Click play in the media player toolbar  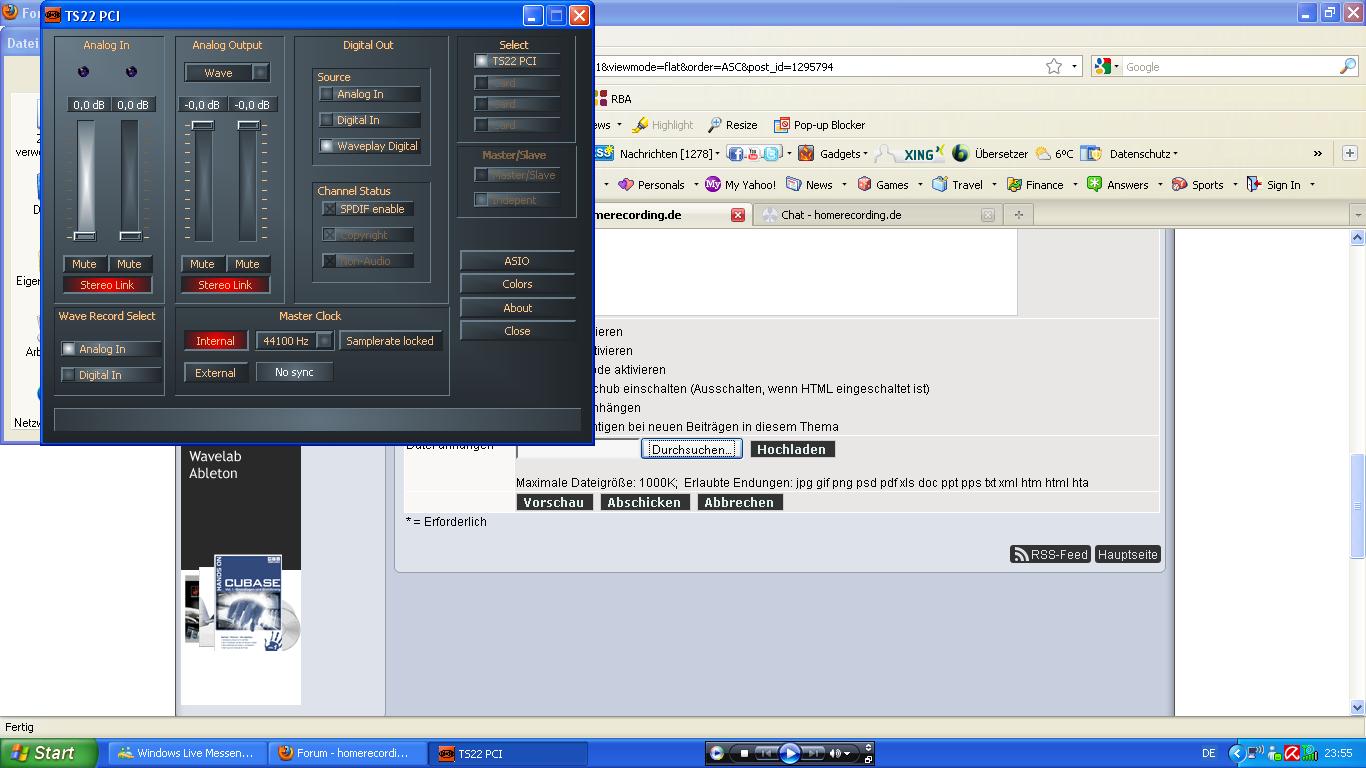pyautogui.click(x=790, y=753)
